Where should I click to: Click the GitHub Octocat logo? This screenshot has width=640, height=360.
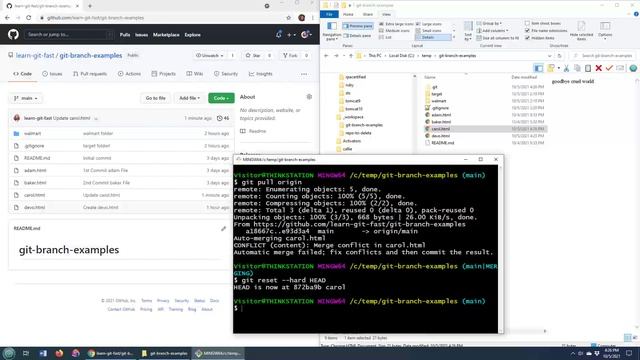13,34
